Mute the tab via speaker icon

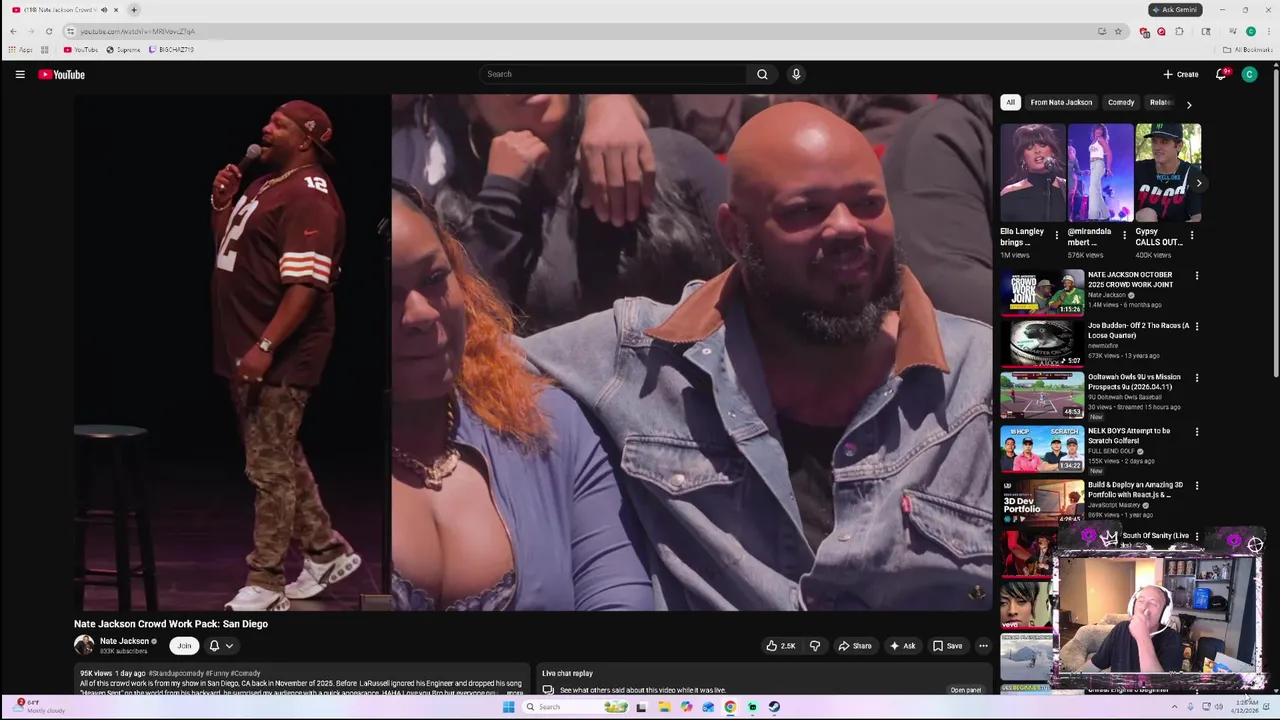click(103, 10)
